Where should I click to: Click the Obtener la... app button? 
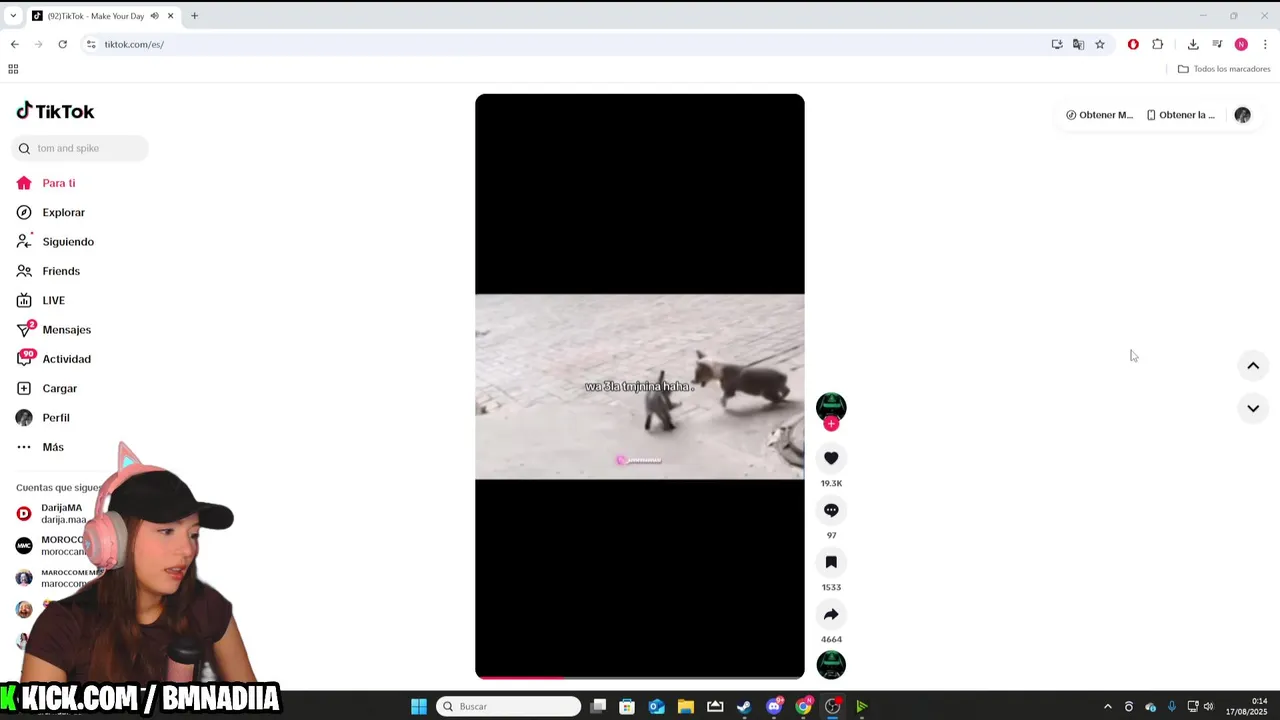(1180, 115)
